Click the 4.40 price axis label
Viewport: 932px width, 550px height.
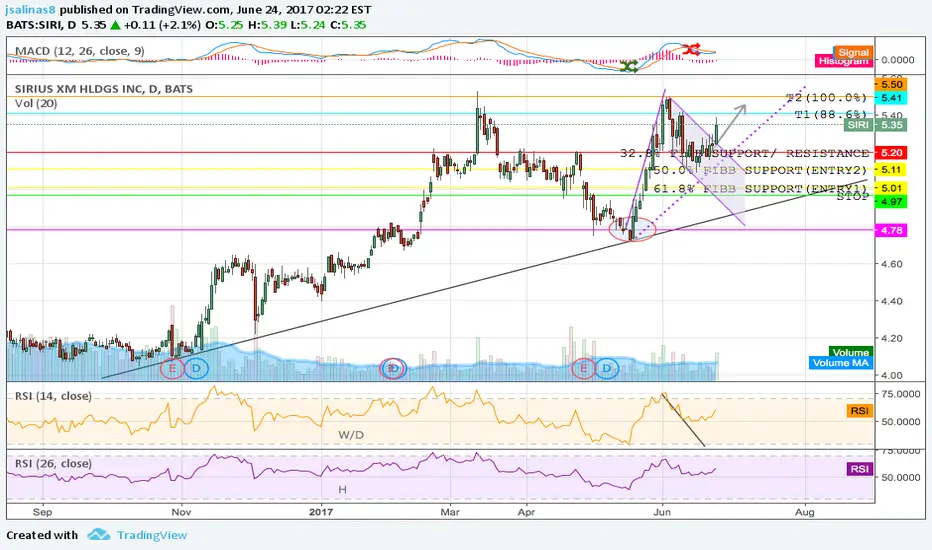pos(892,301)
